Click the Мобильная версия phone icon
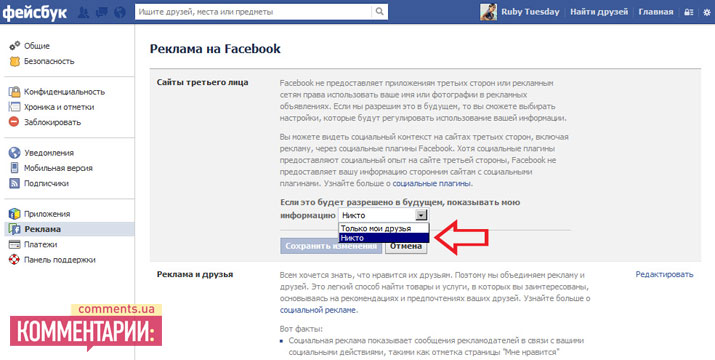The image size is (715, 360). pyautogui.click(x=15, y=167)
